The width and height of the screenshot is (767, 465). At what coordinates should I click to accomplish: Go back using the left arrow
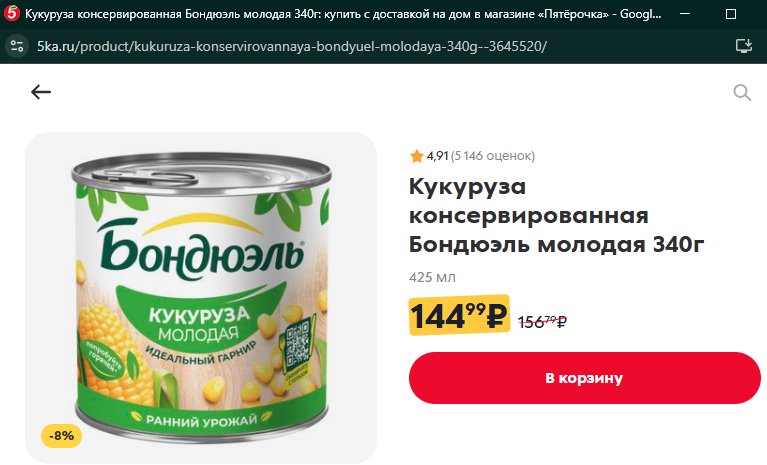point(41,92)
